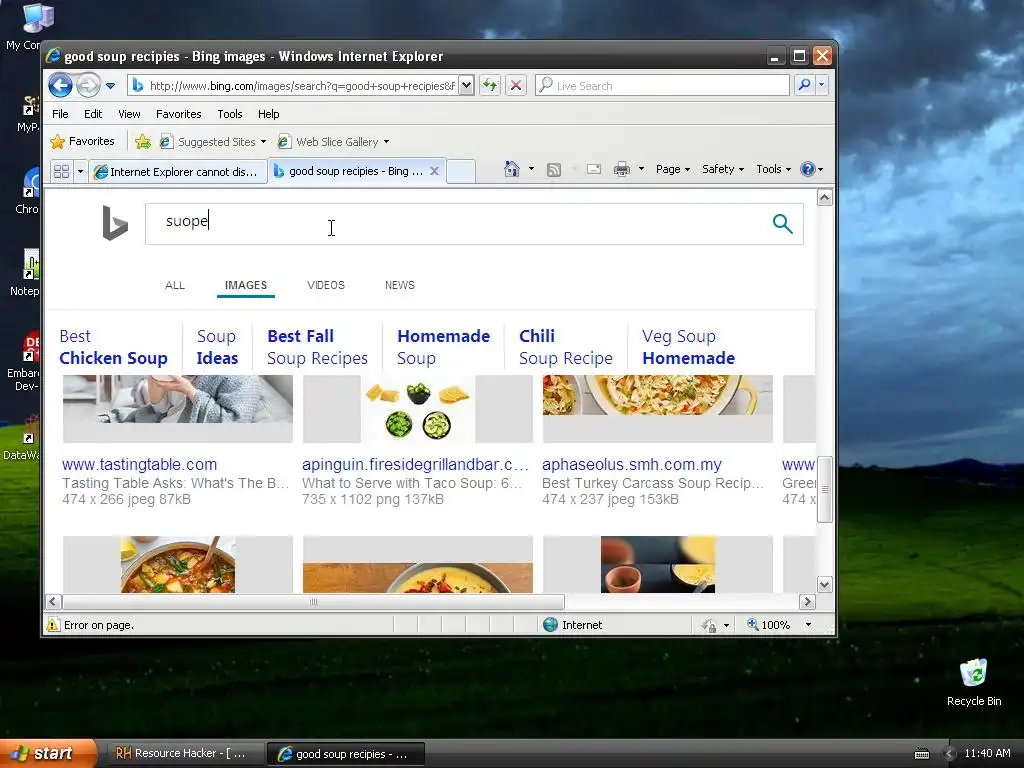Open the File menu
Screen dimensions: 1024x768
(60, 114)
